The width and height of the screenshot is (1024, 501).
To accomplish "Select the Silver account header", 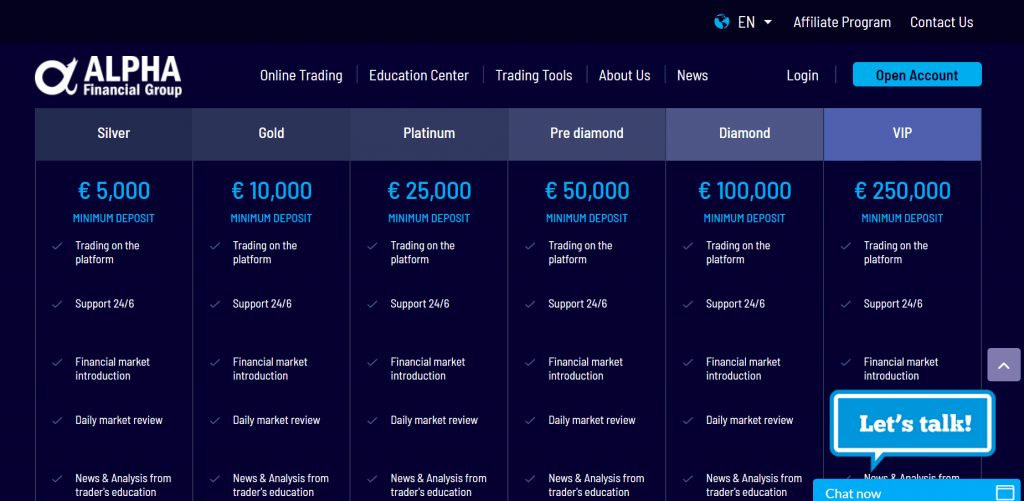I will point(114,134).
